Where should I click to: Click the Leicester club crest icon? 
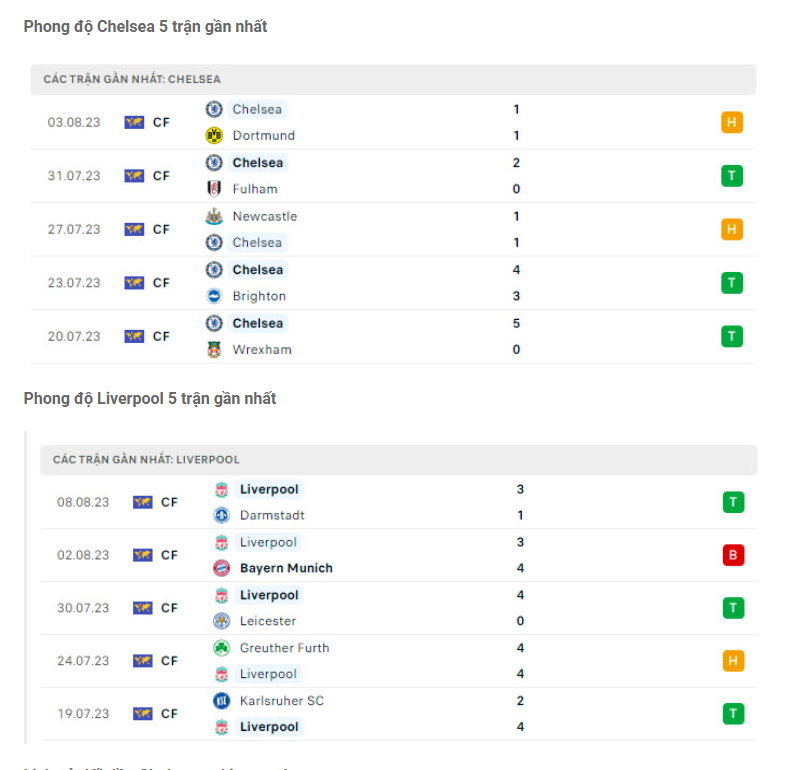click(222, 621)
